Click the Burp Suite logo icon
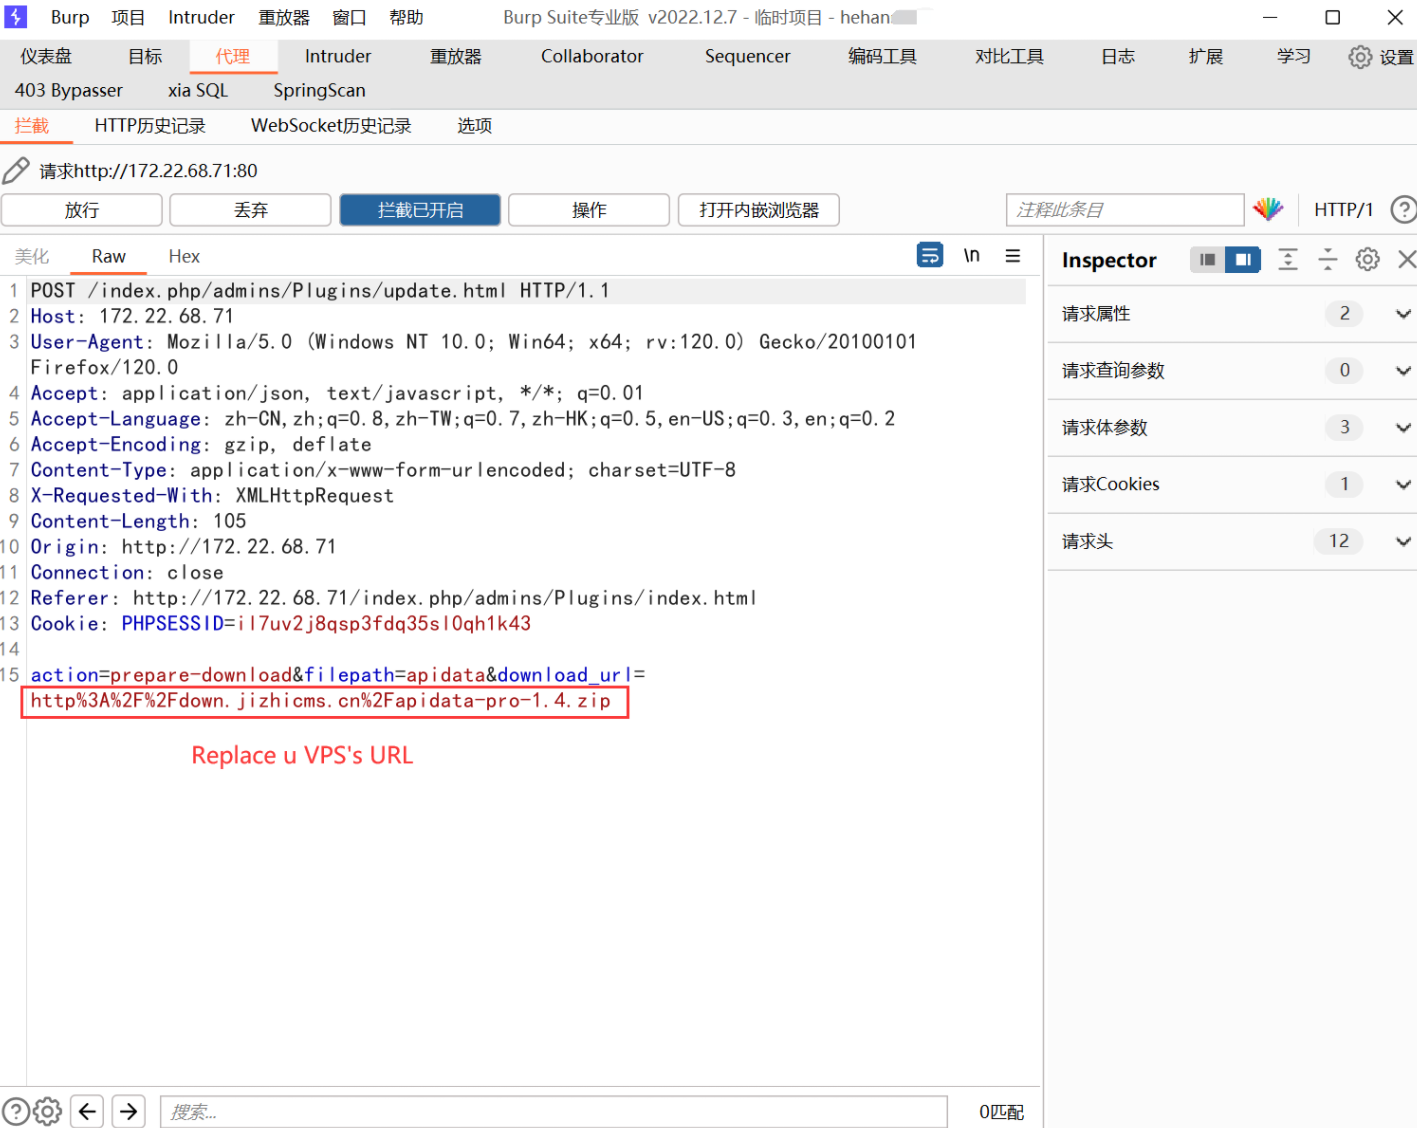Screen dimensions: 1417x1128 [16, 17]
